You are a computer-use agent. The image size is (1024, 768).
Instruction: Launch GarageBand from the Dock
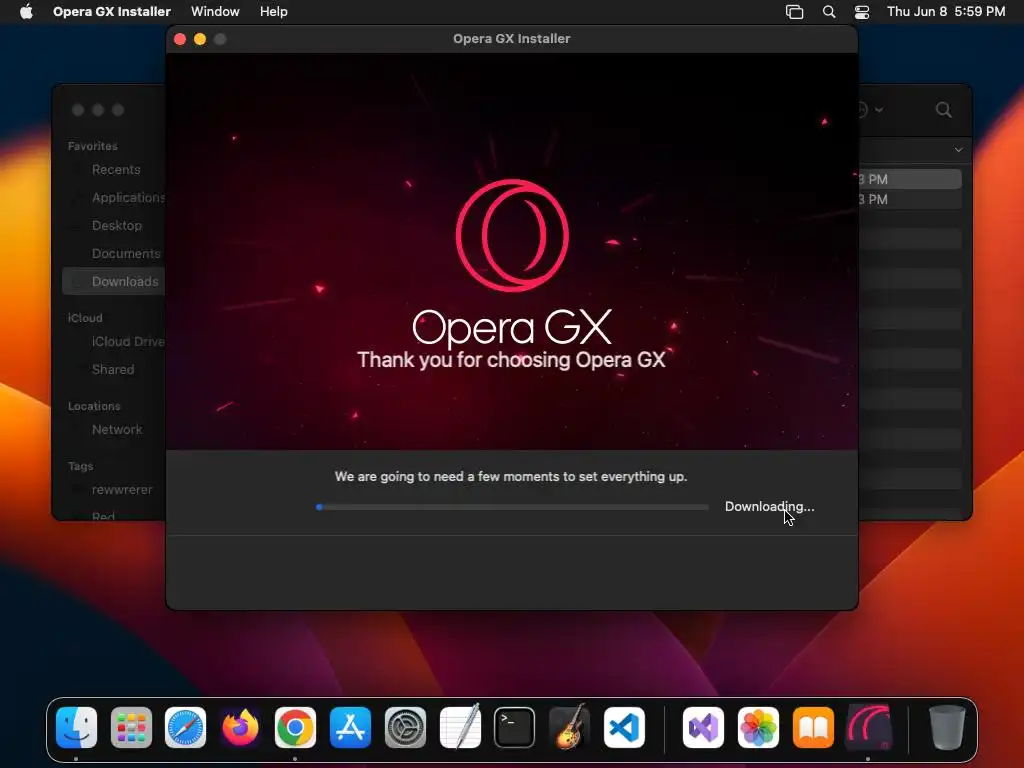coord(569,726)
